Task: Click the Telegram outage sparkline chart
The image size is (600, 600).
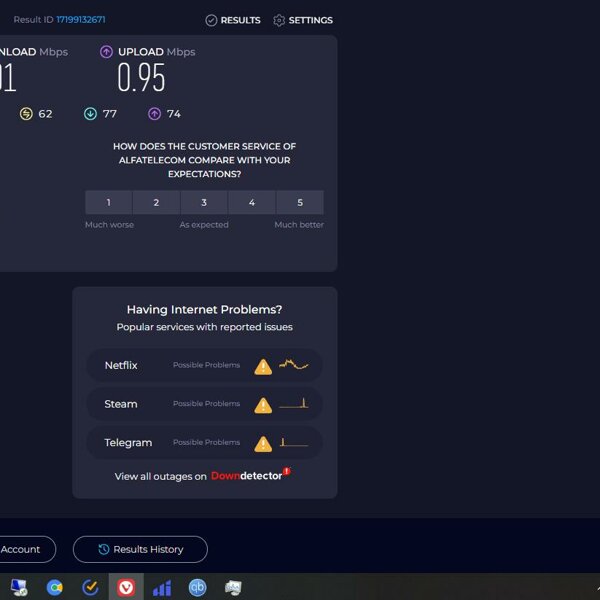Action: [x=293, y=442]
